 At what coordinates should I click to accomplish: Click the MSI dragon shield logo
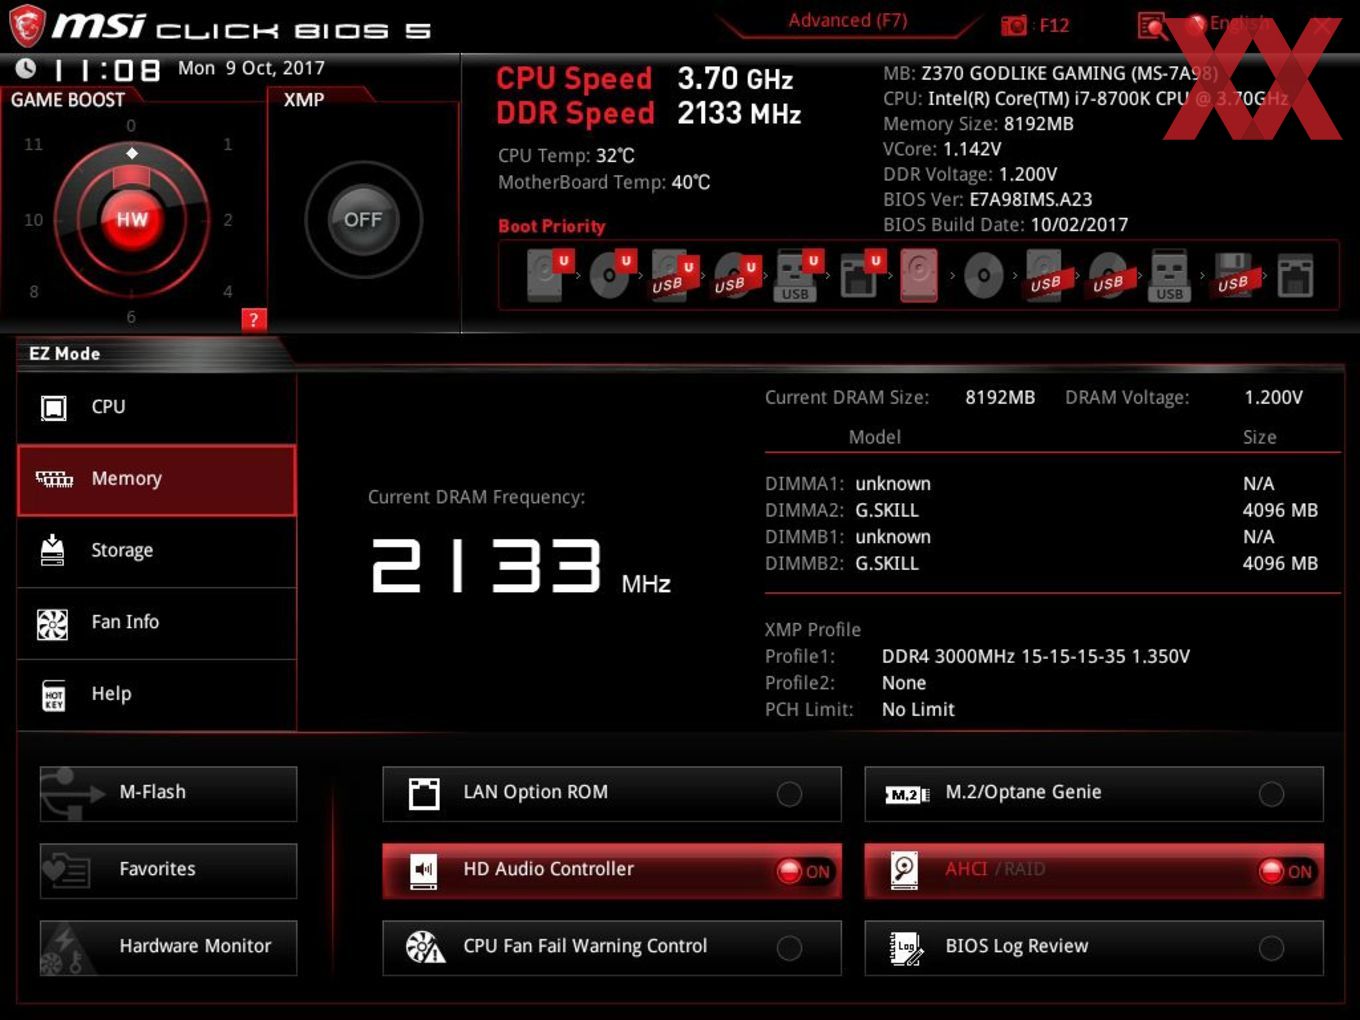pos(27,25)
